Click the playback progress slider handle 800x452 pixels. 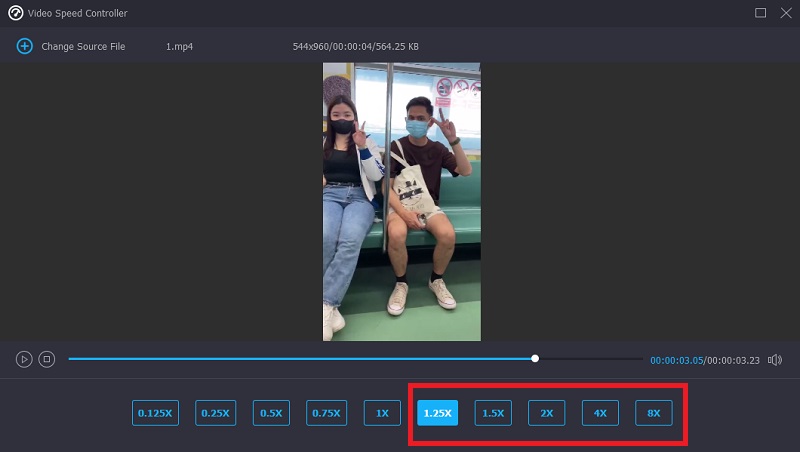[535, 359]
